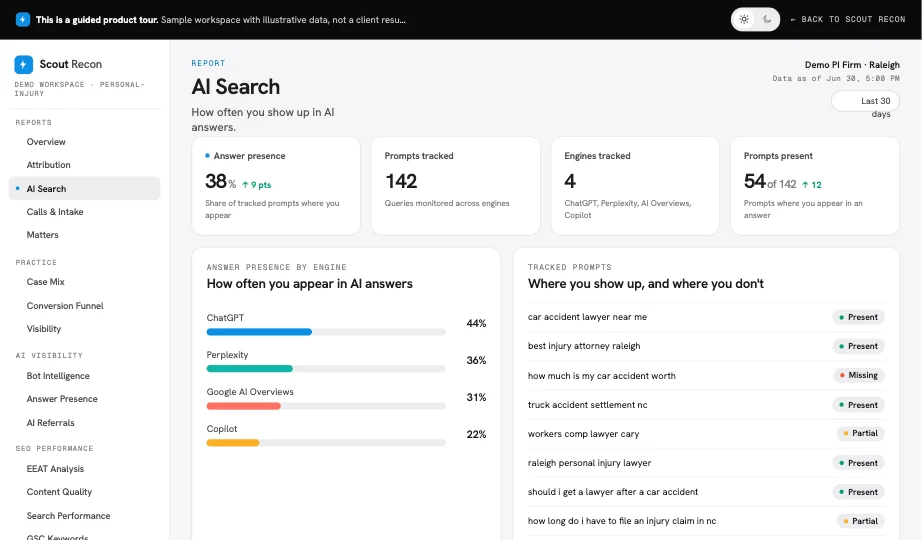Click Present badge for 'best injury attorney raleigh'
Screen dimensions: 924x540
click(858, 346)
